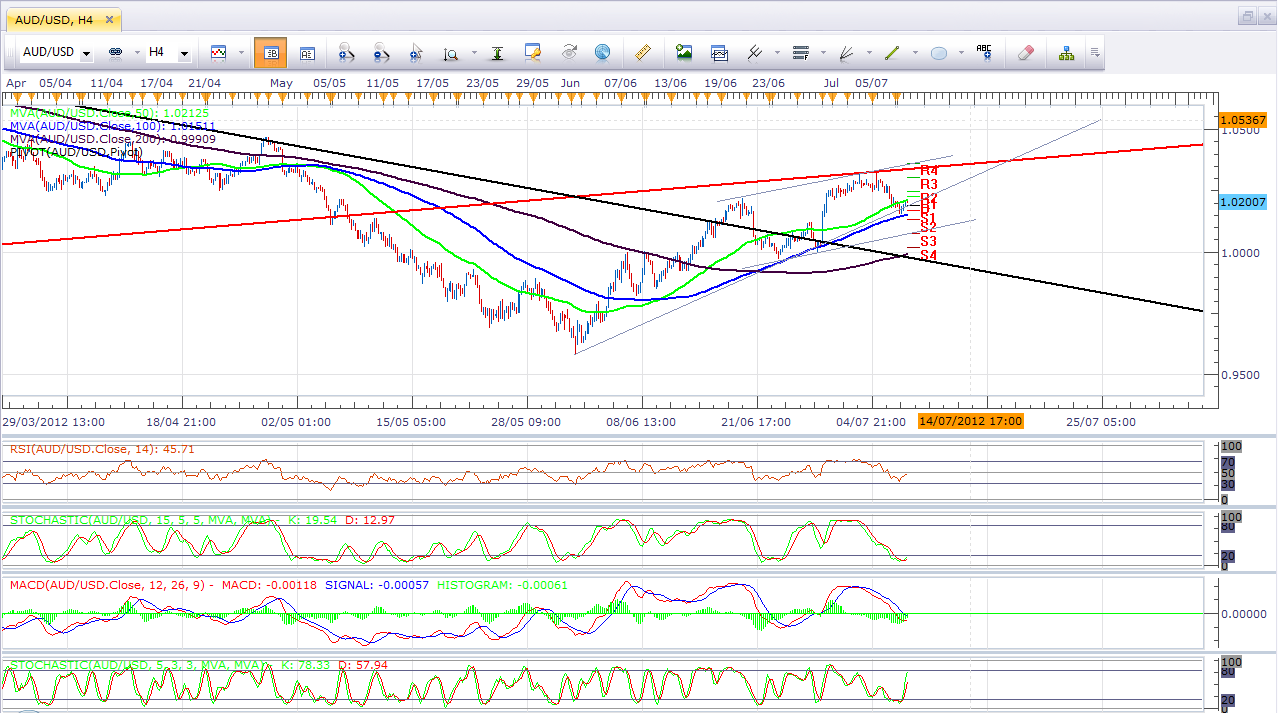
Task: Click the orange 14/07/2012 17:00 date marker
Action: click(970, 421)
